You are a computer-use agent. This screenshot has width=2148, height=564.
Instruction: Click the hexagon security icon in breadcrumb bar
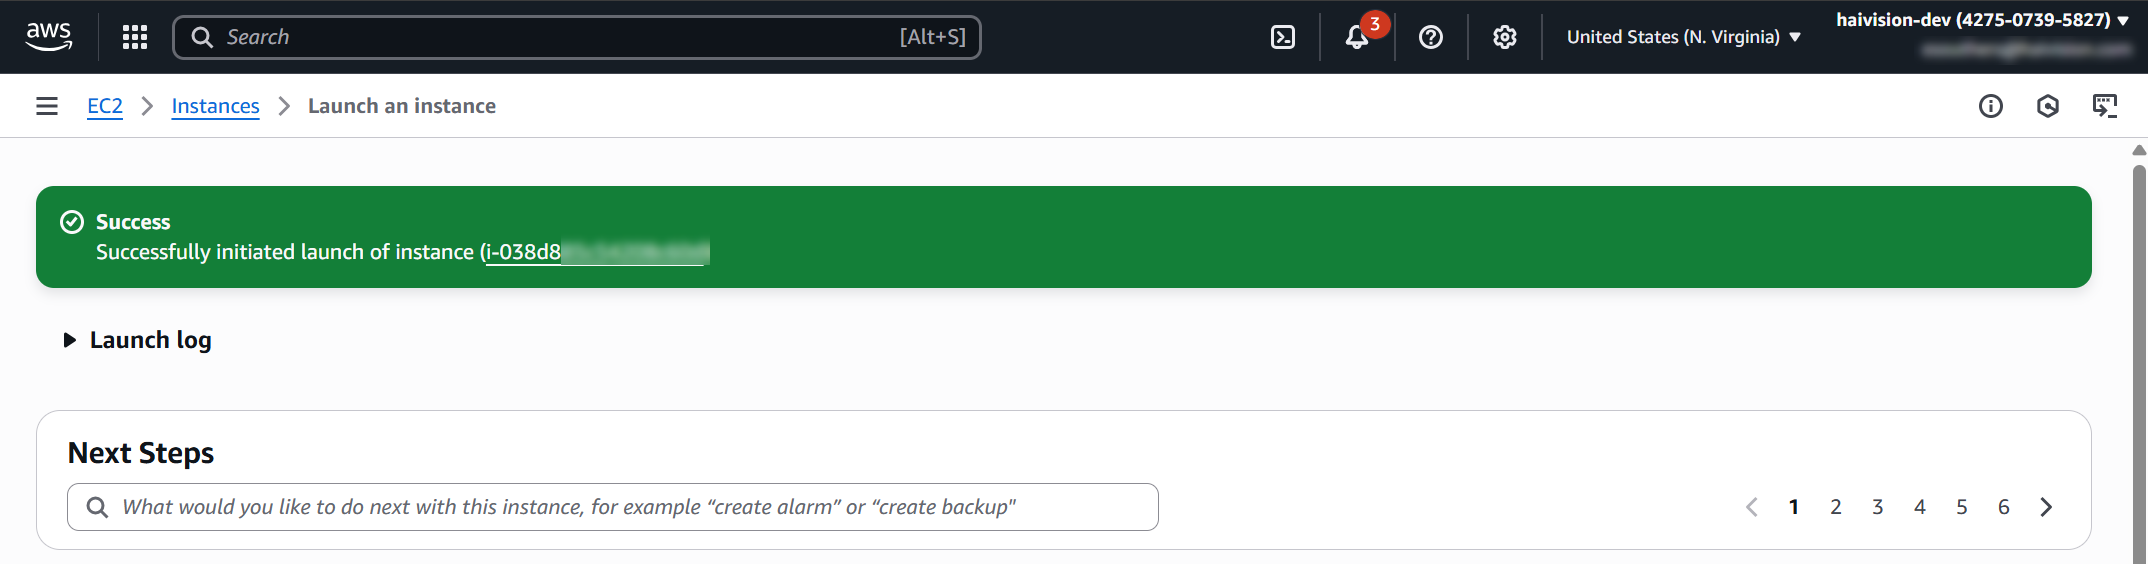click(x=2047, y=106)
